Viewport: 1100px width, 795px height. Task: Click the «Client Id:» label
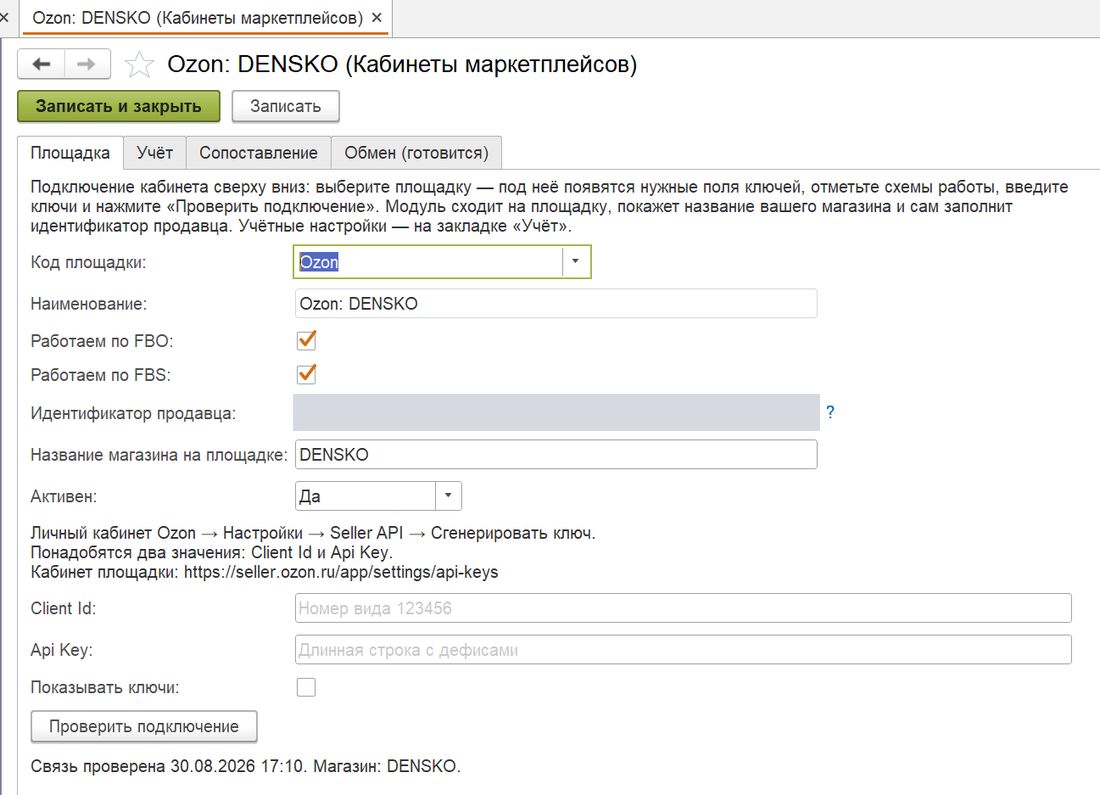pos(63,608)
